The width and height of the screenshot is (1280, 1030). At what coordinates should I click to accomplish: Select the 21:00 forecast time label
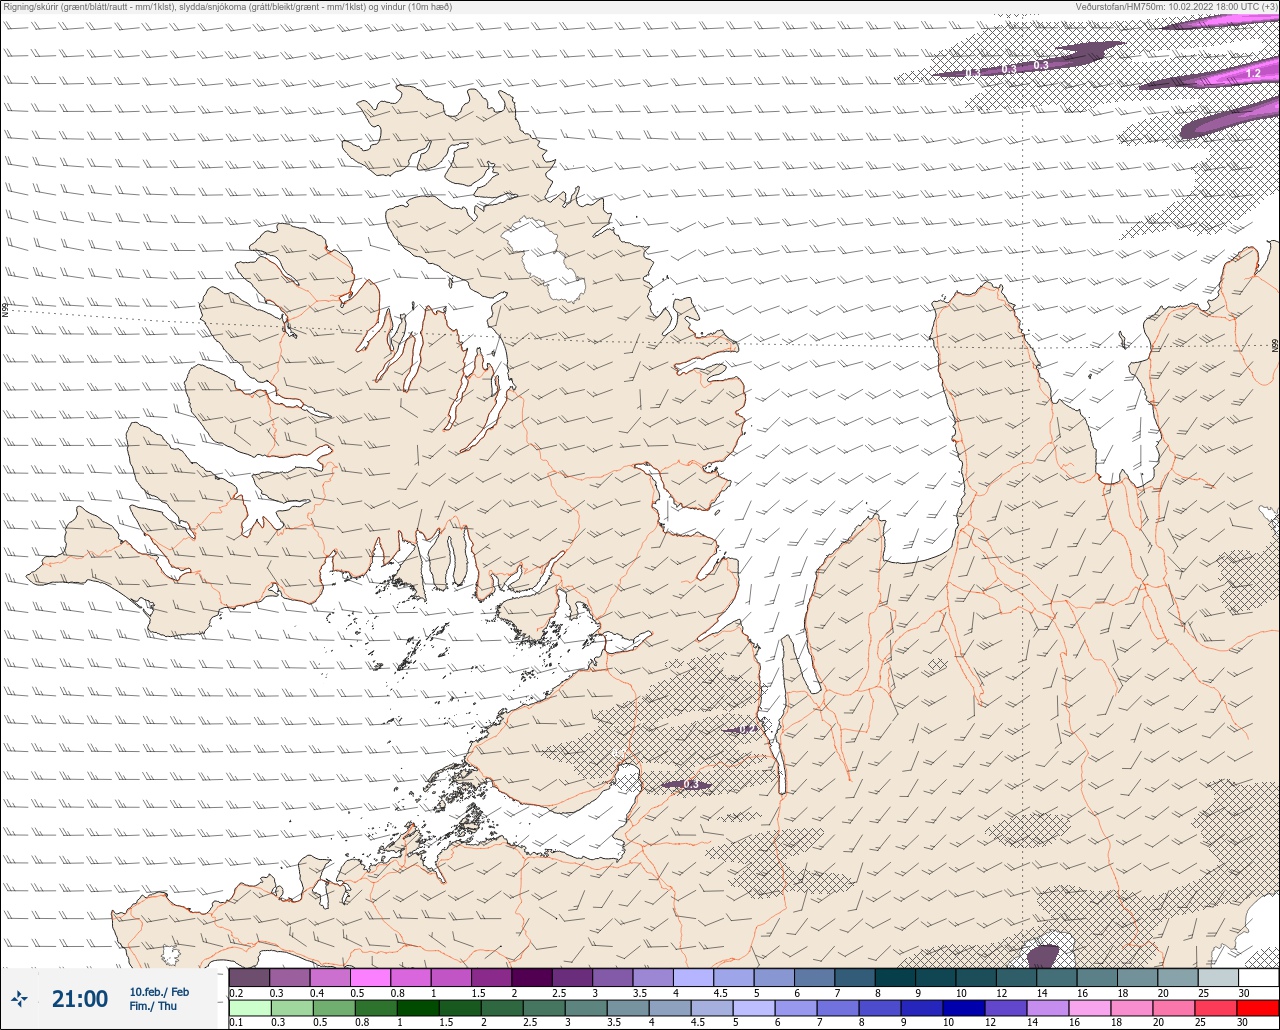[80, 998]
